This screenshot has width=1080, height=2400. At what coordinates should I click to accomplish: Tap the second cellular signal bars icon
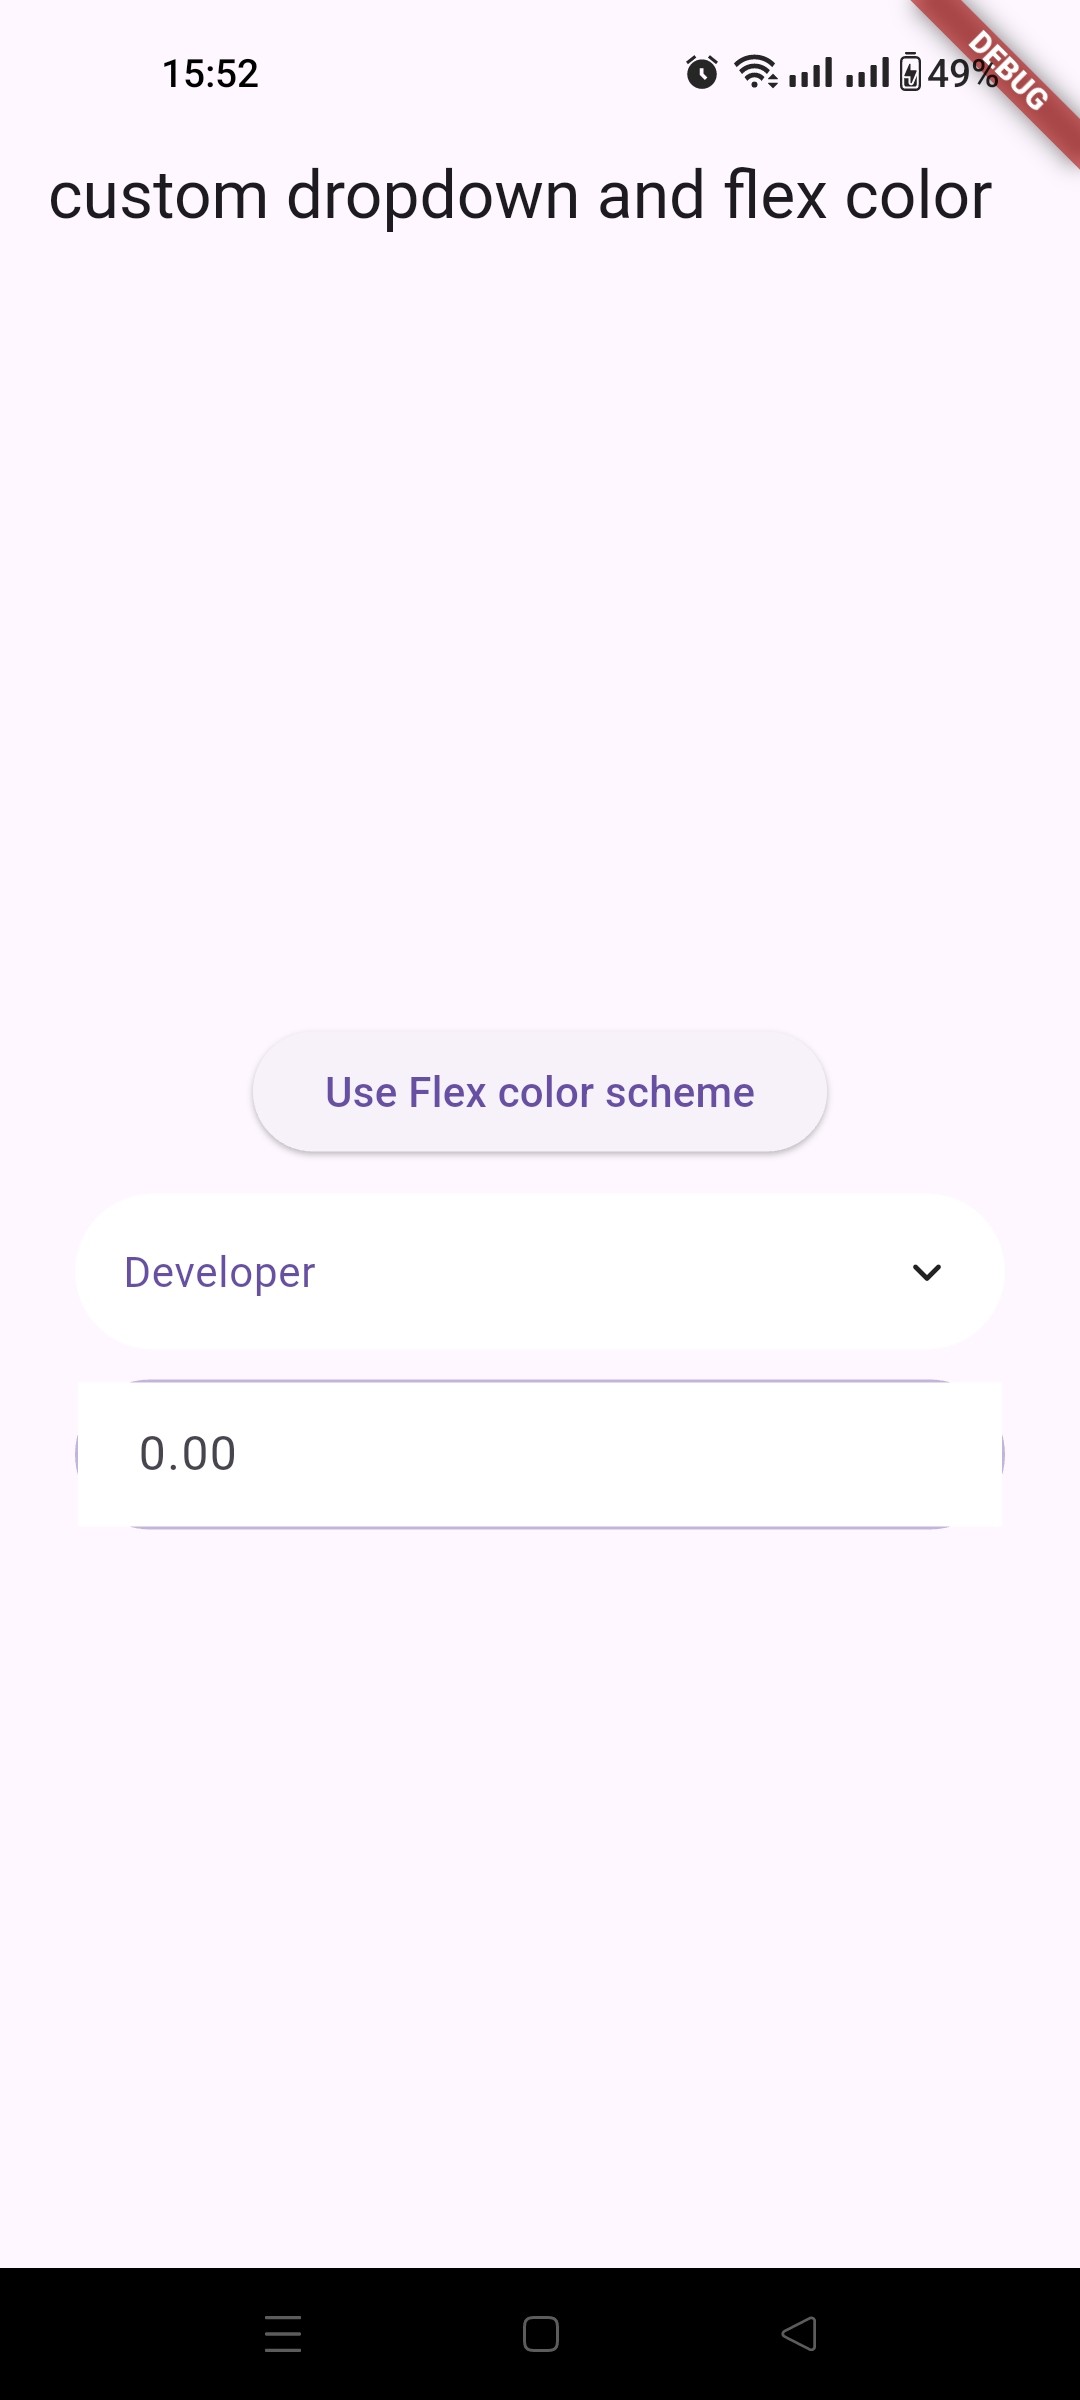pos(867,73)
